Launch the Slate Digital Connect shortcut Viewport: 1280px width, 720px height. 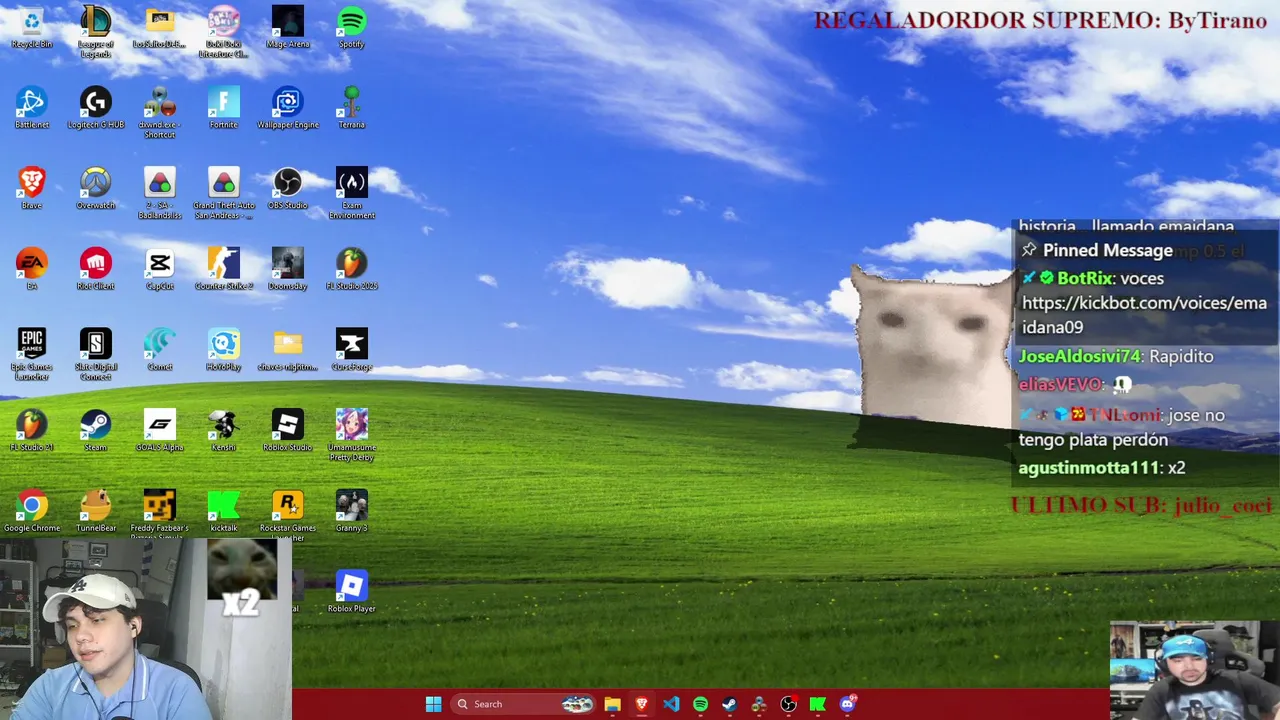tap(96, 355)
